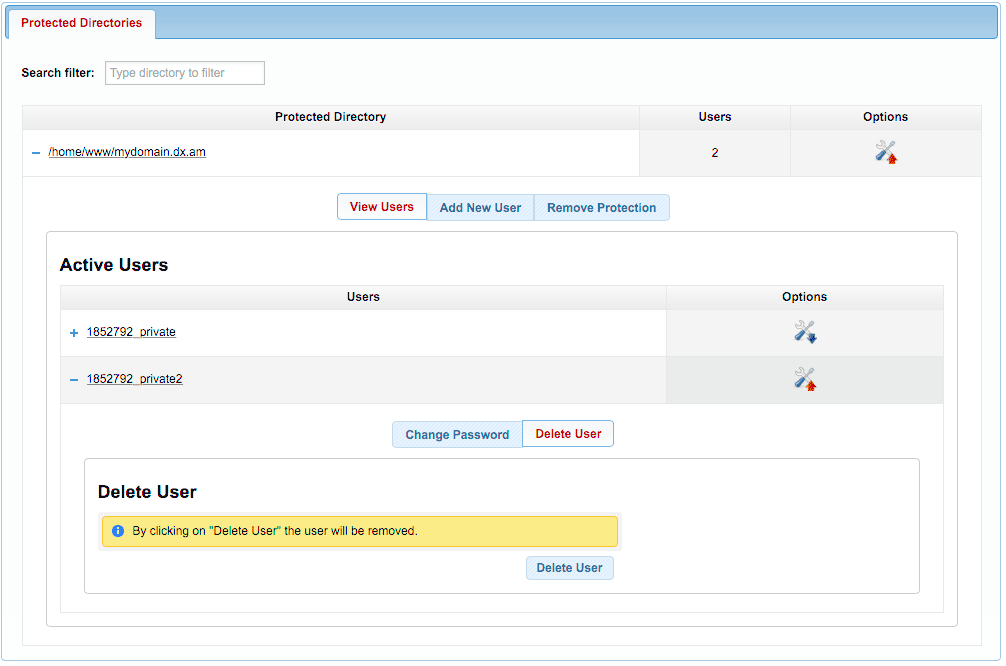Select the Delete User tab beside Change Password

coord(568,434)
